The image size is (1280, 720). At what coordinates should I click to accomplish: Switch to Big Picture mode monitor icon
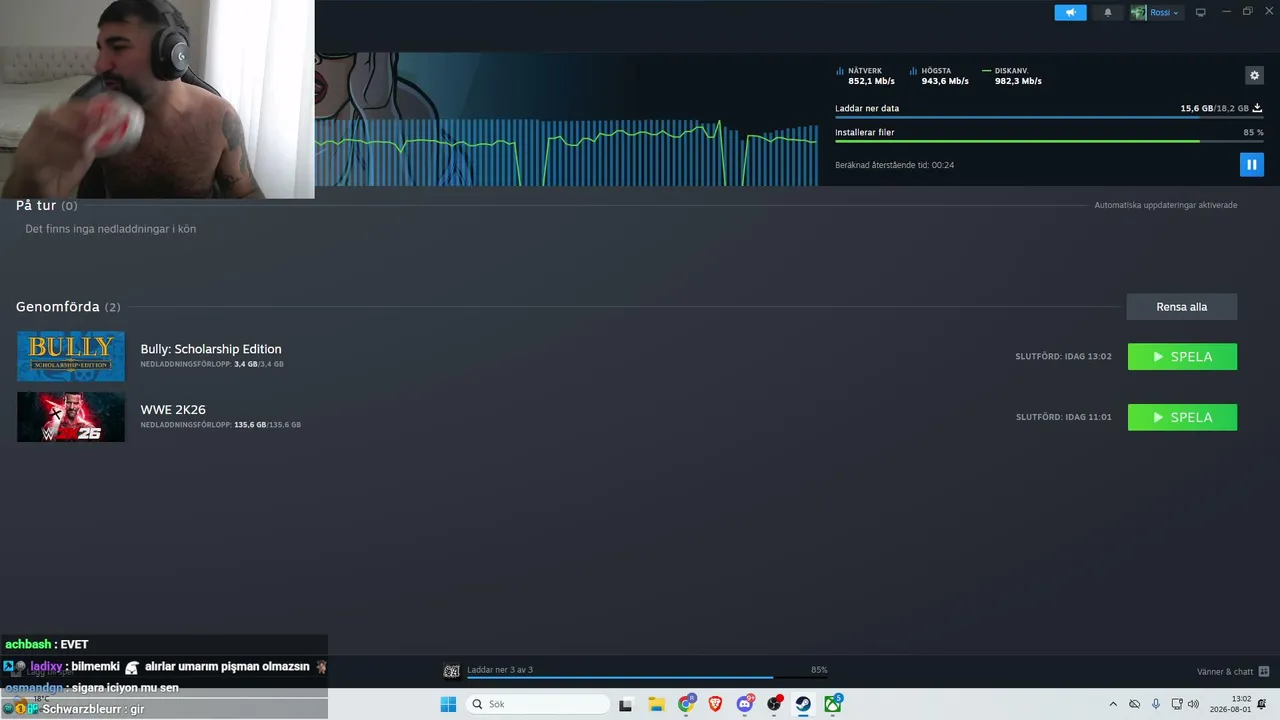pos(1201,13)
